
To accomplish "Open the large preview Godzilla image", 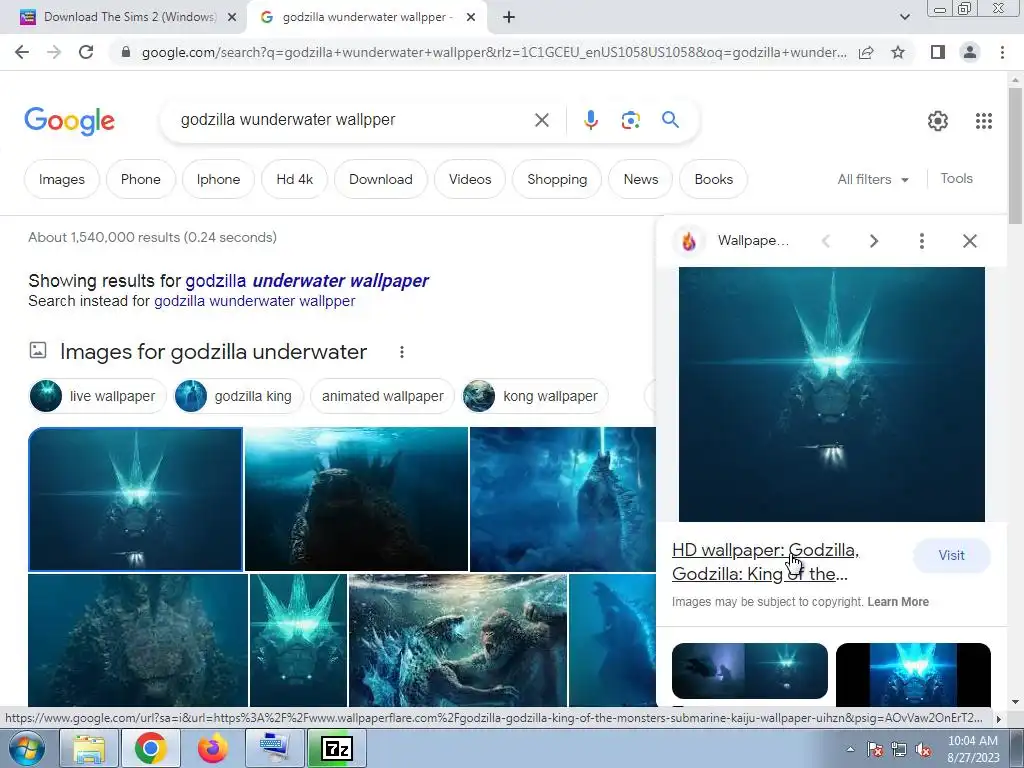I will click(831, 394).
